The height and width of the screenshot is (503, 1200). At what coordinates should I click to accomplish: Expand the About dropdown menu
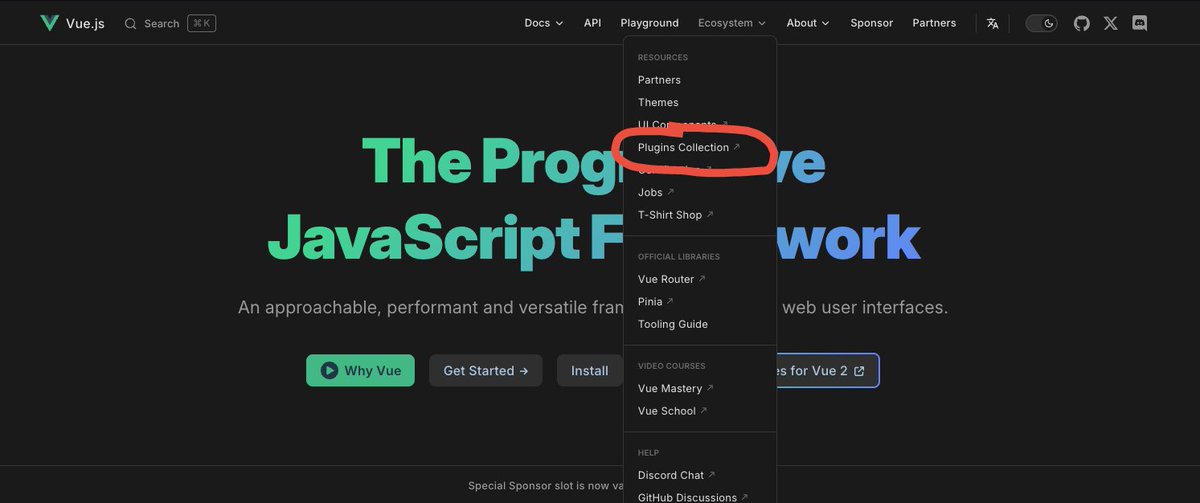808,23
